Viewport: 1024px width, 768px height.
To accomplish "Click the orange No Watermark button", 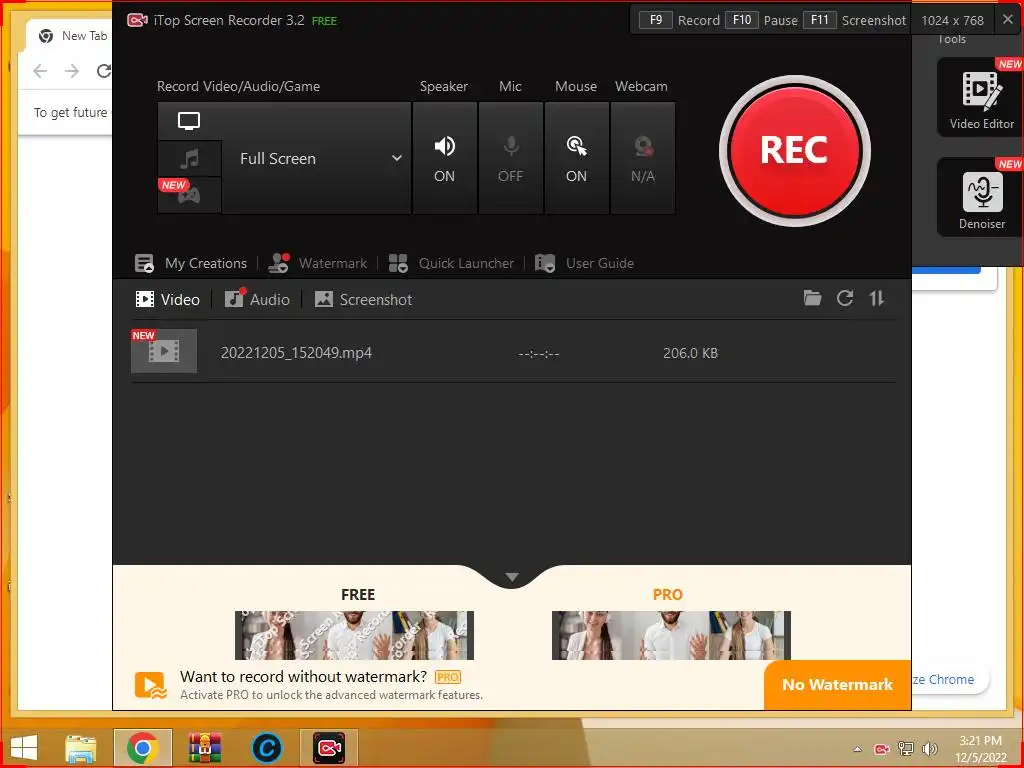I will pyautogui.click(x=837, y=684).
